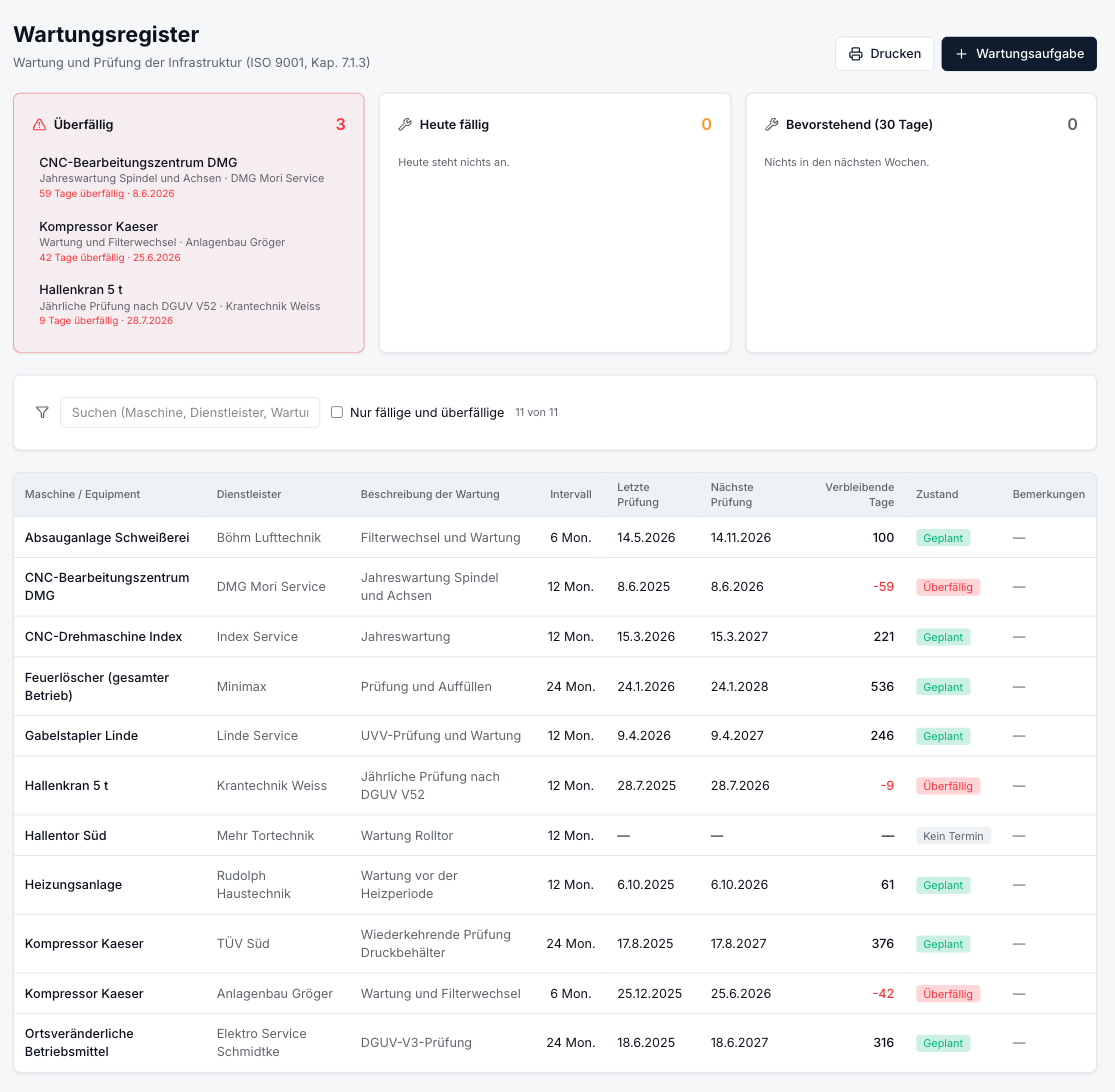Screen dimensions: 1115x1092
Task: Enable Nur fällige und überfällige checkbox
Action: 337,412
